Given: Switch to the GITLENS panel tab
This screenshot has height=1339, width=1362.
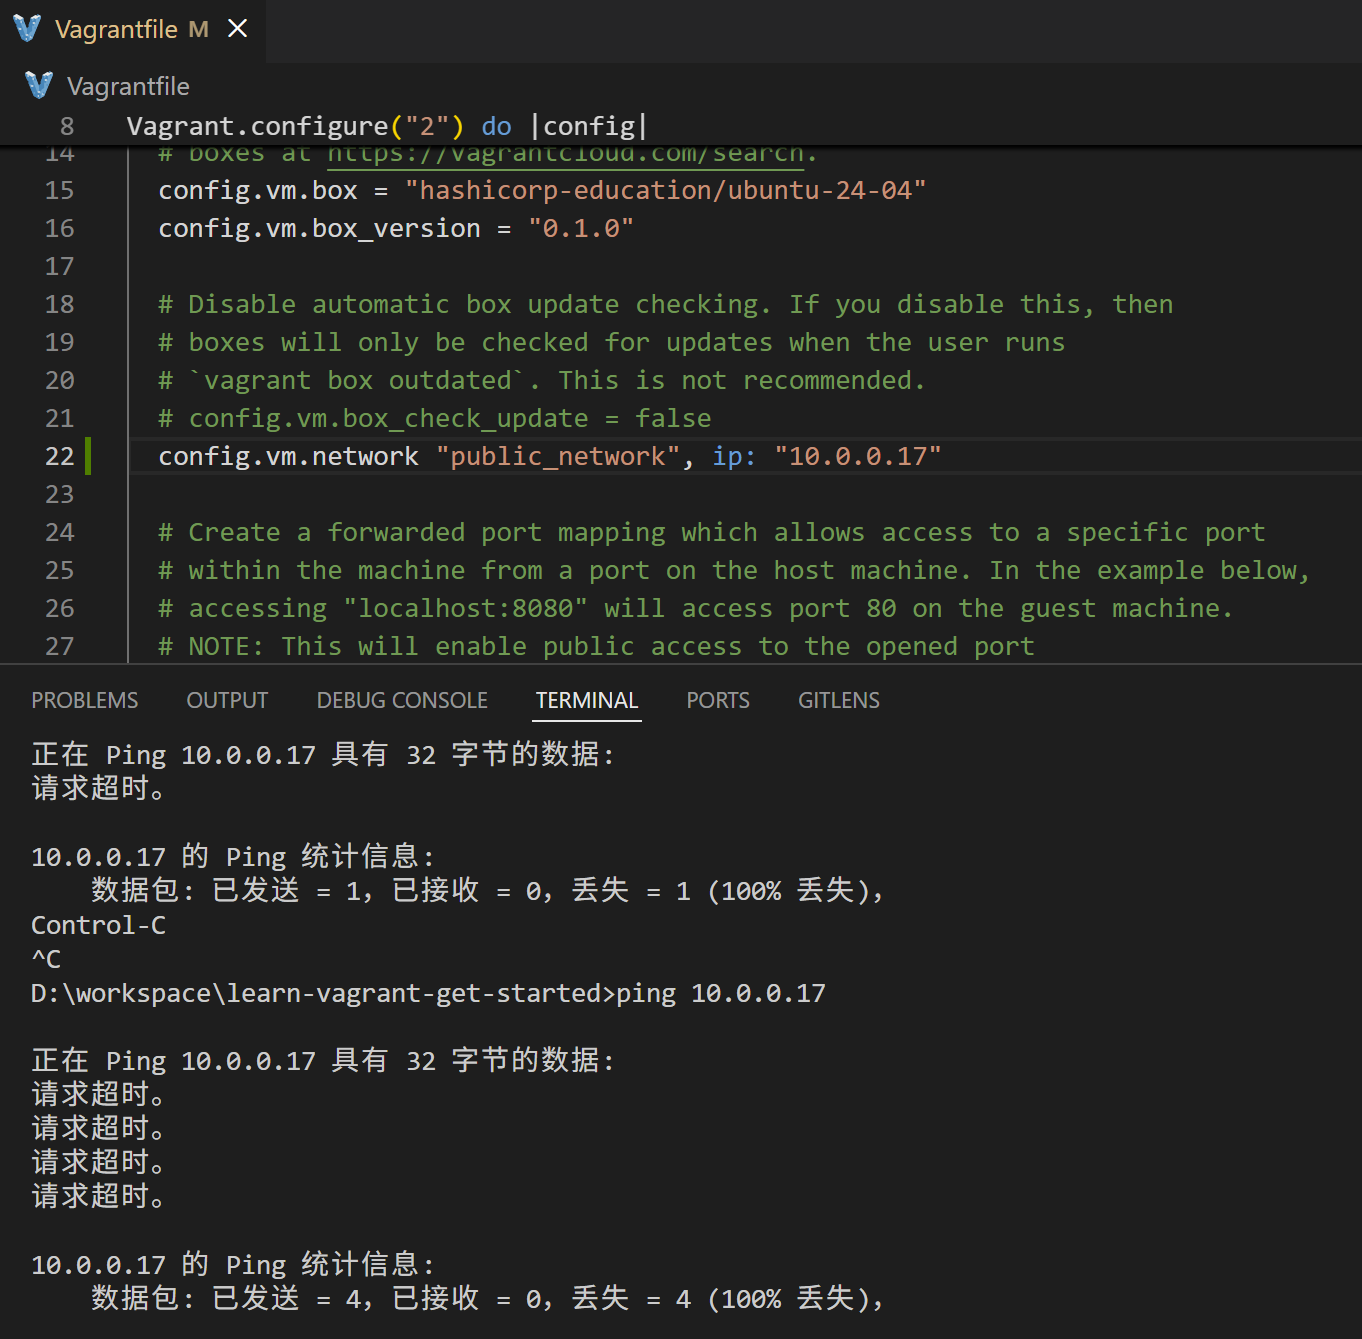Looking at the screenshot, I should [838, 700].
